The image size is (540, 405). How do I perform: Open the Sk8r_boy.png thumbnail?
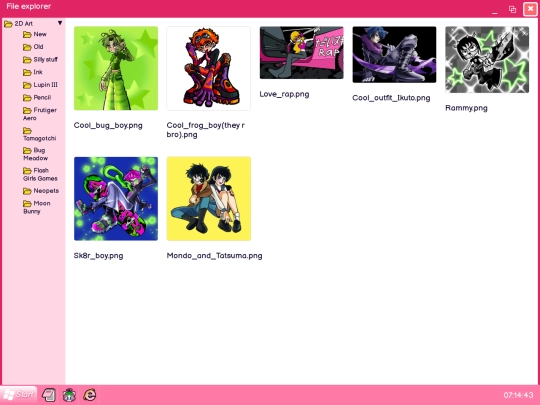click(x=116, y=199)
